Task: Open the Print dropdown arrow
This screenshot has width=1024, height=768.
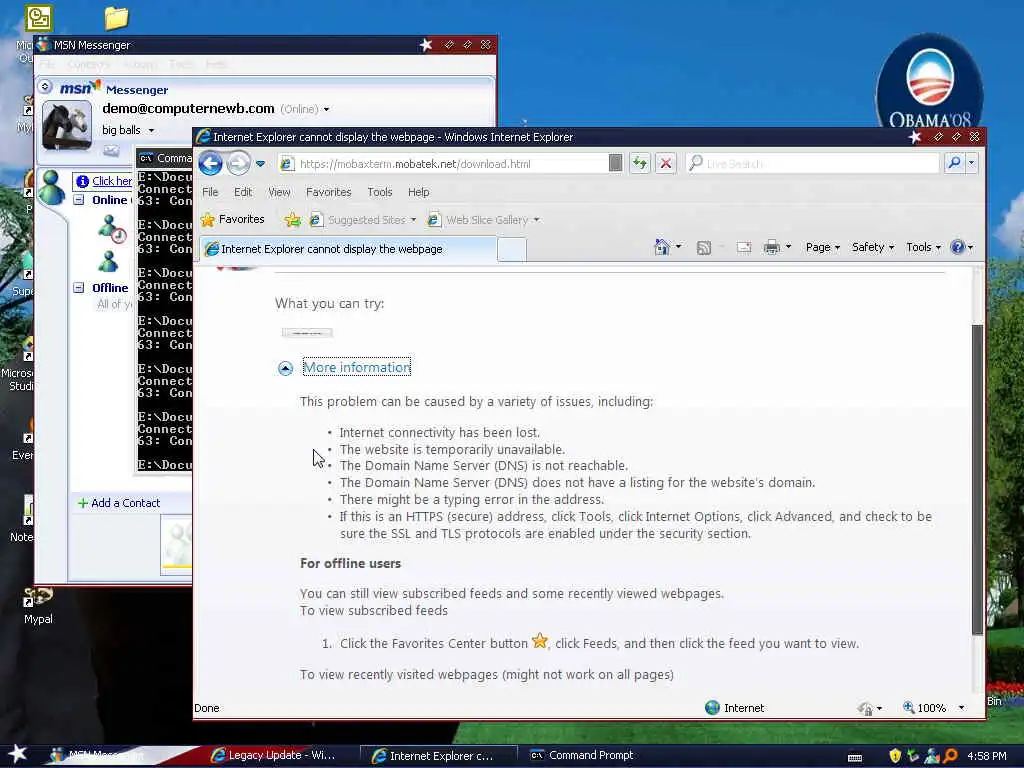Action: 788,247
